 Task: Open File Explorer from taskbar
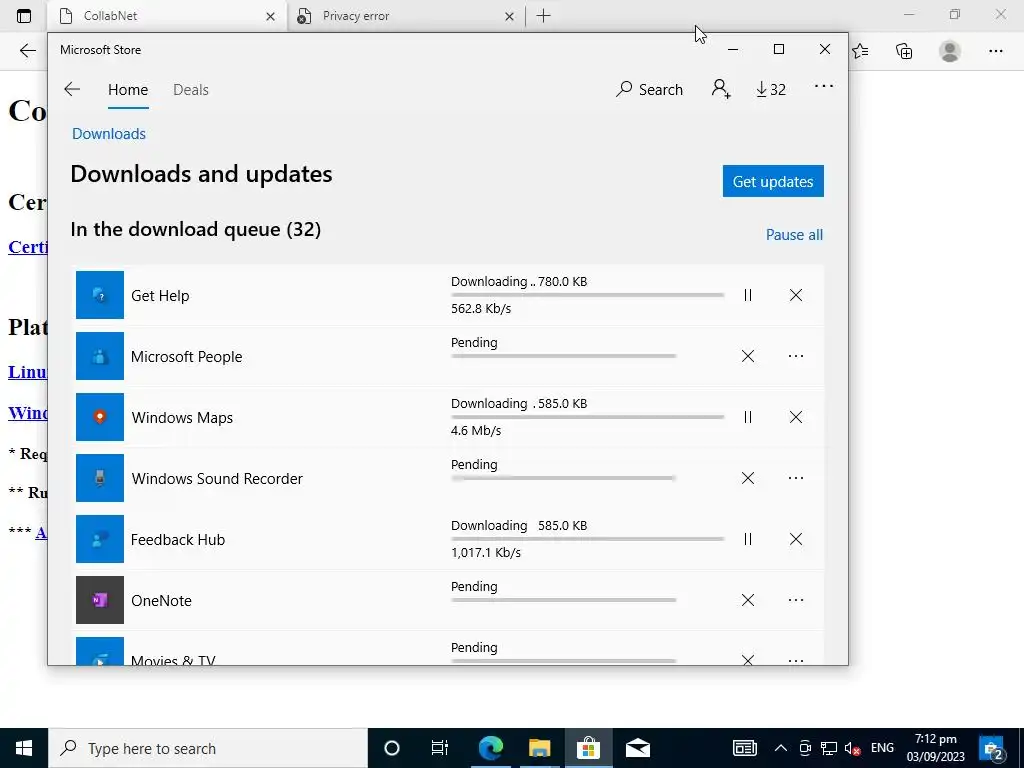click(539, 748)
